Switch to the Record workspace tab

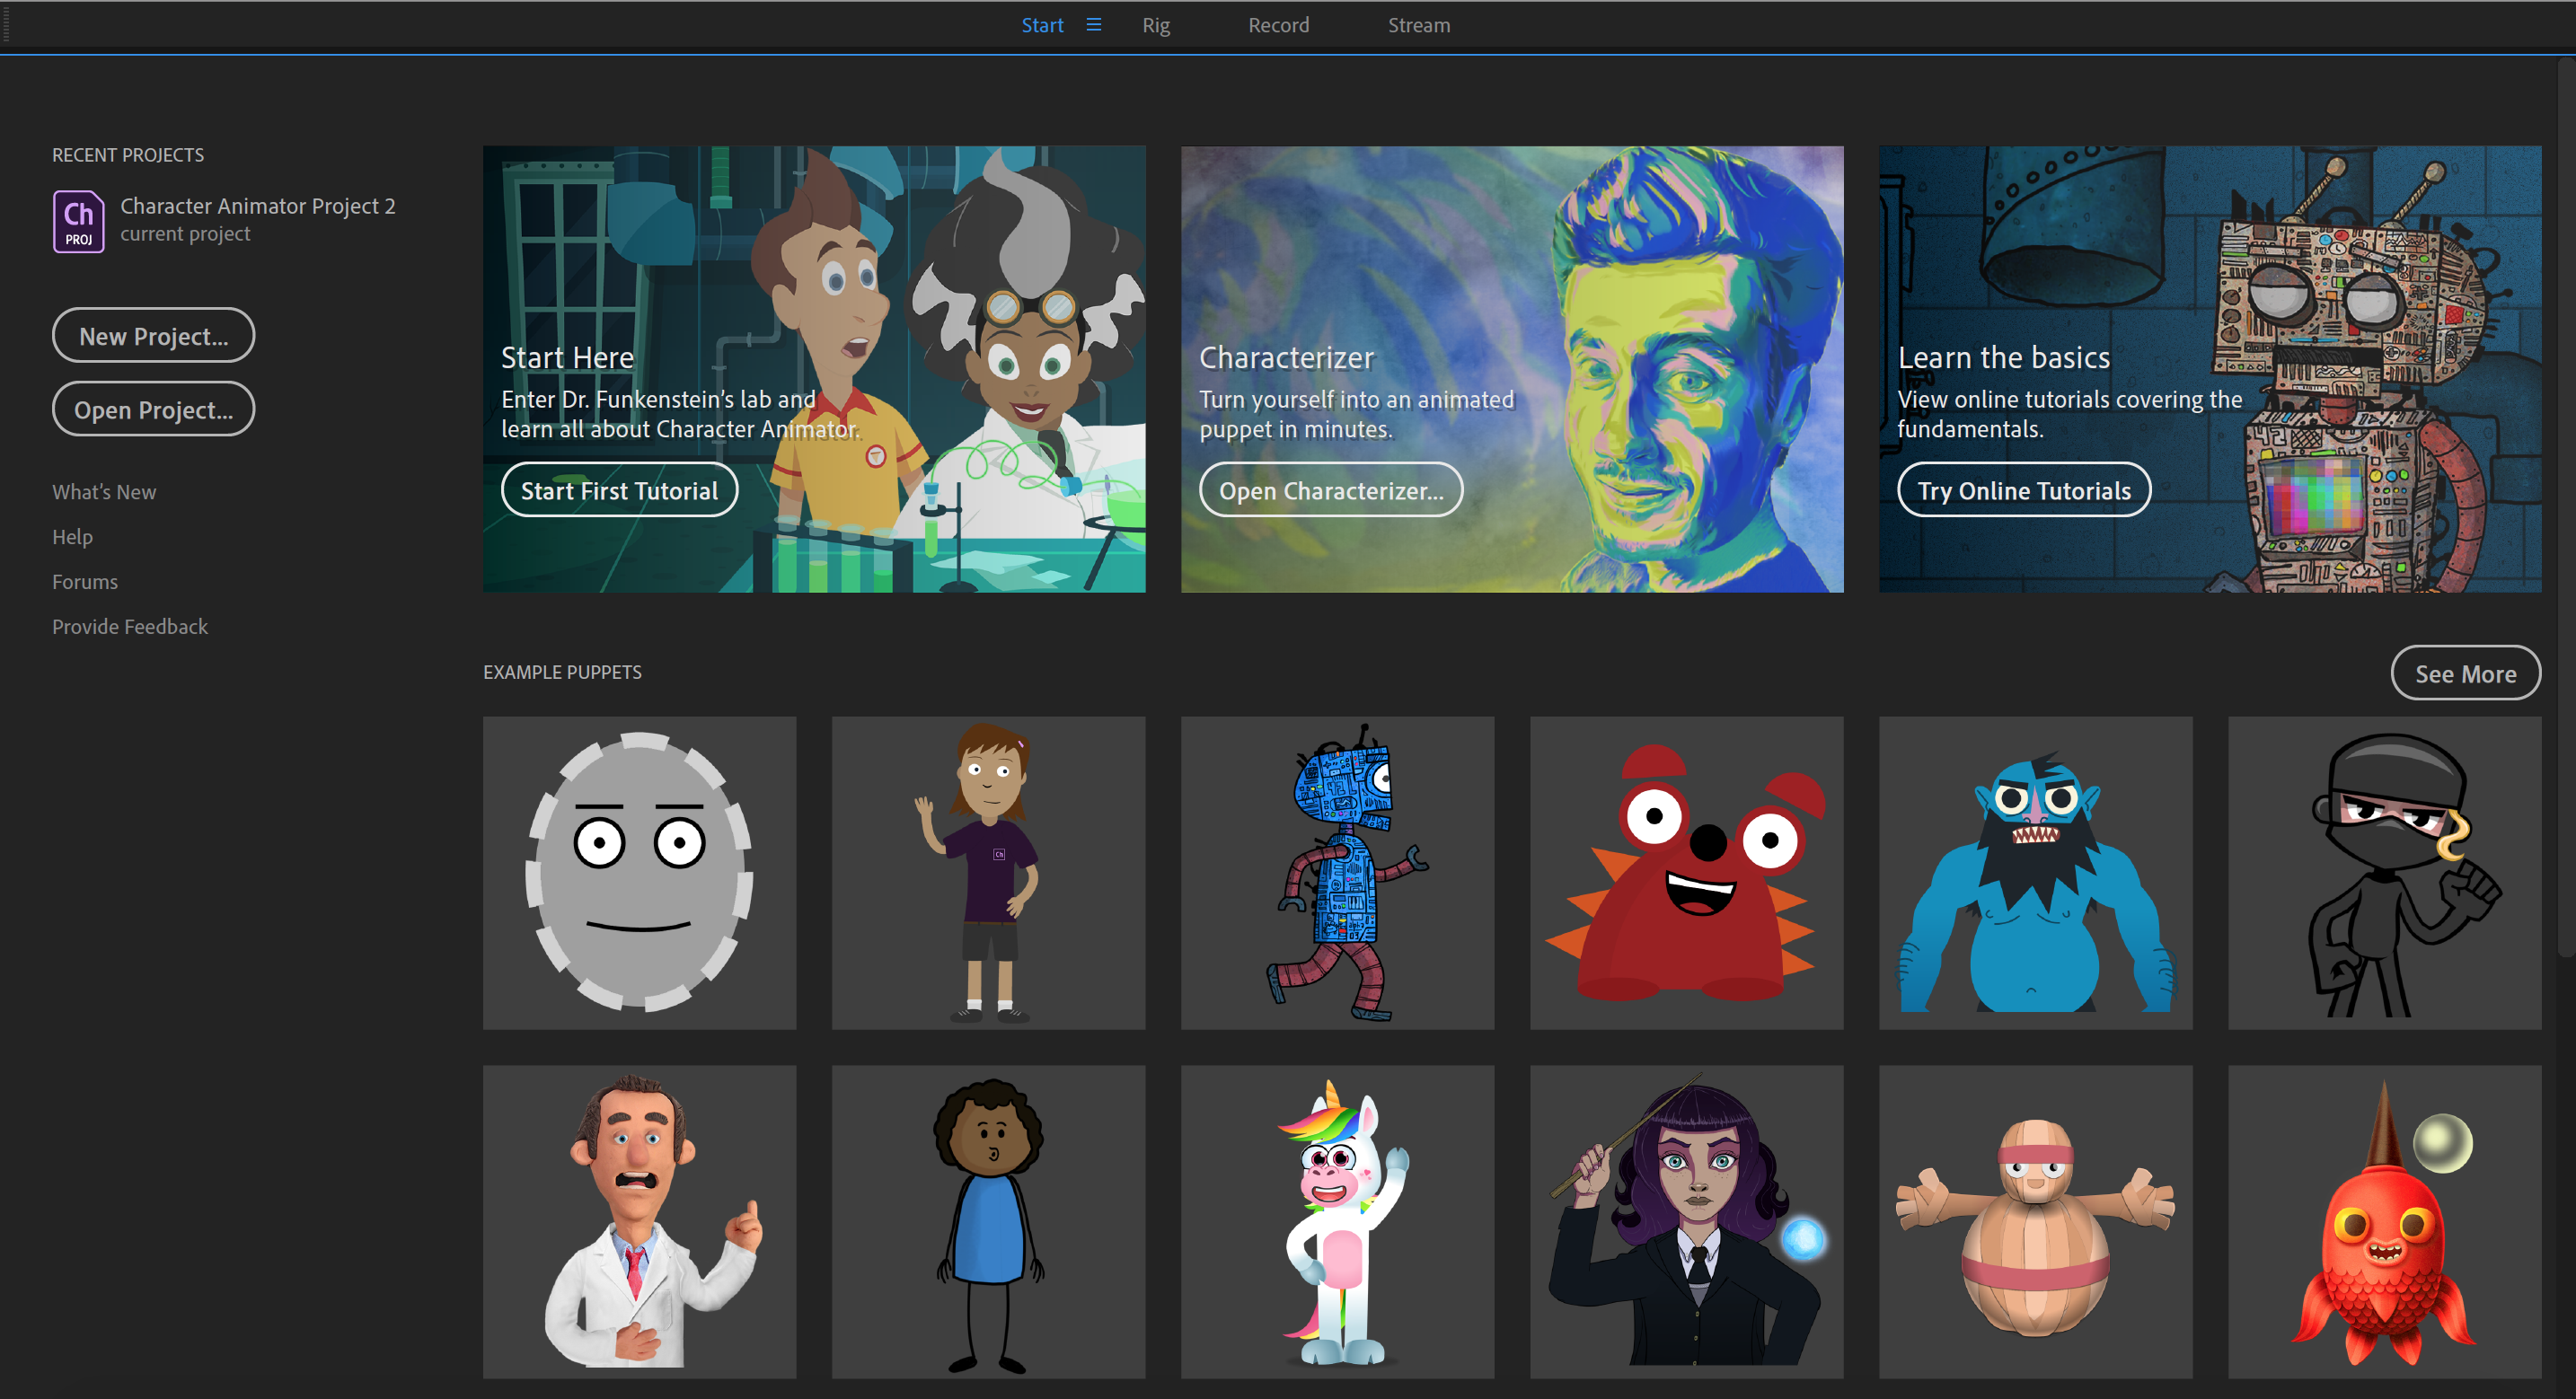[x=1278, y=25]
